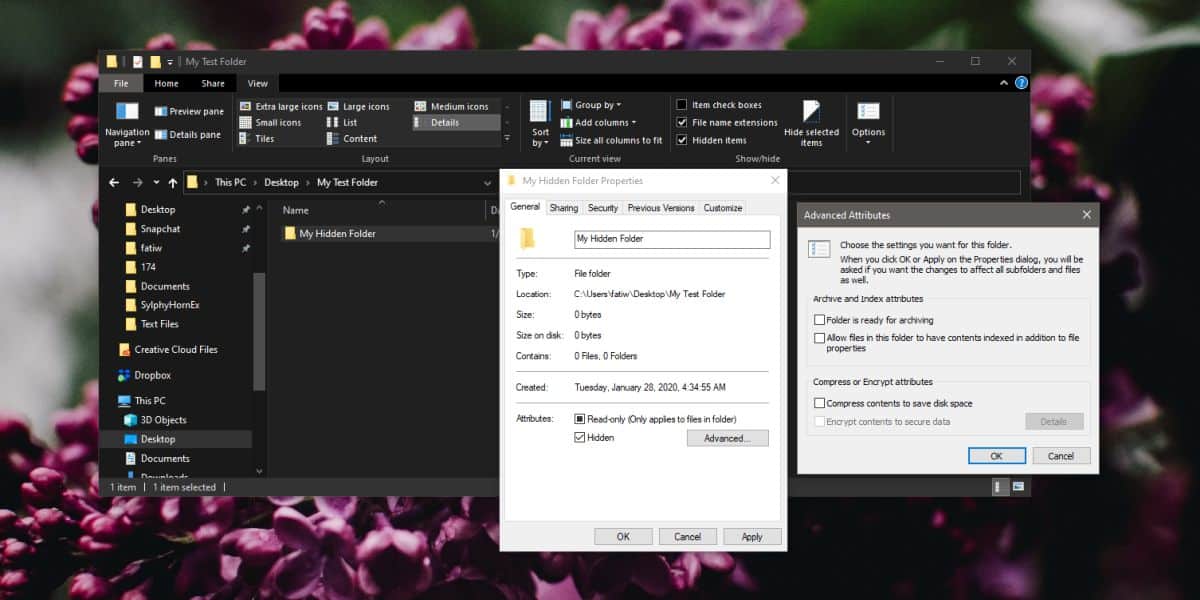Open Explorer help icon
This screenshot has width=1200, height=600.
coord(1021,83)
